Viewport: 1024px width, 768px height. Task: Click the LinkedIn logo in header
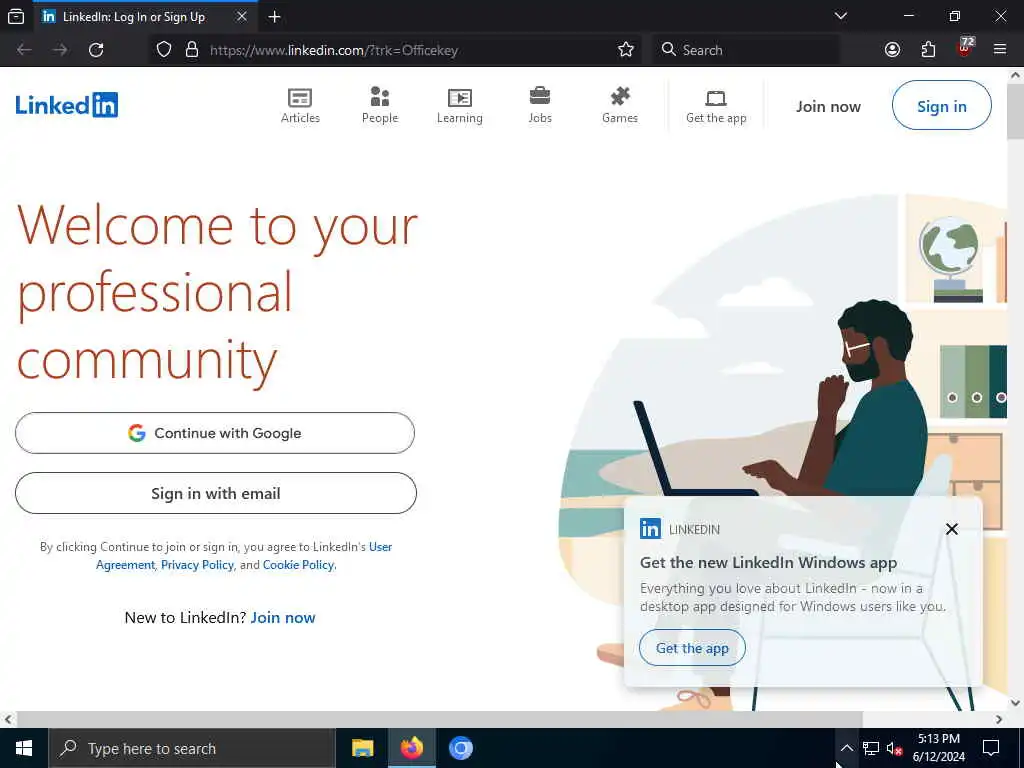(x=67, y=104)
